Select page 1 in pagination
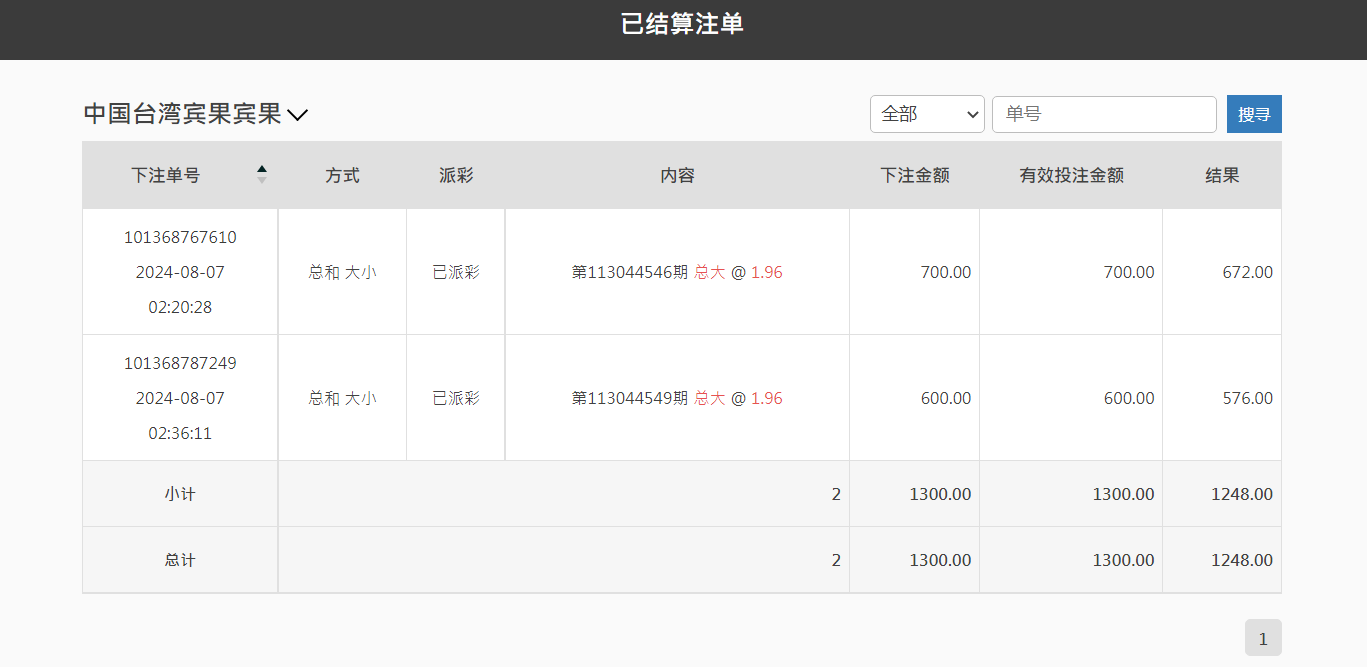This screenshot has height=667, width=1367. [1263, 637]
